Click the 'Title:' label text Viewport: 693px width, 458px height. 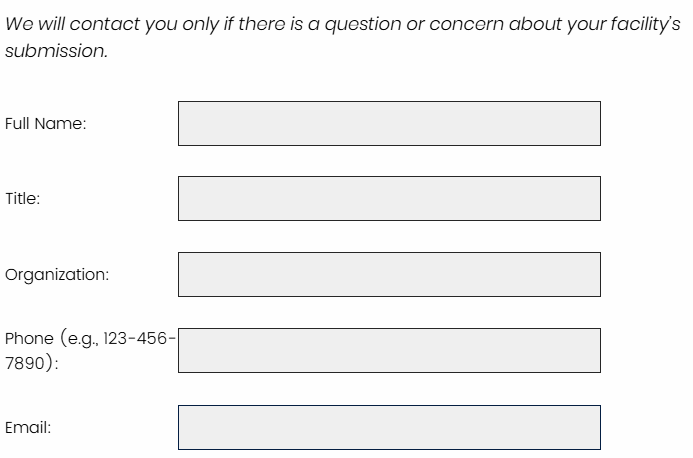coord(23,198)
